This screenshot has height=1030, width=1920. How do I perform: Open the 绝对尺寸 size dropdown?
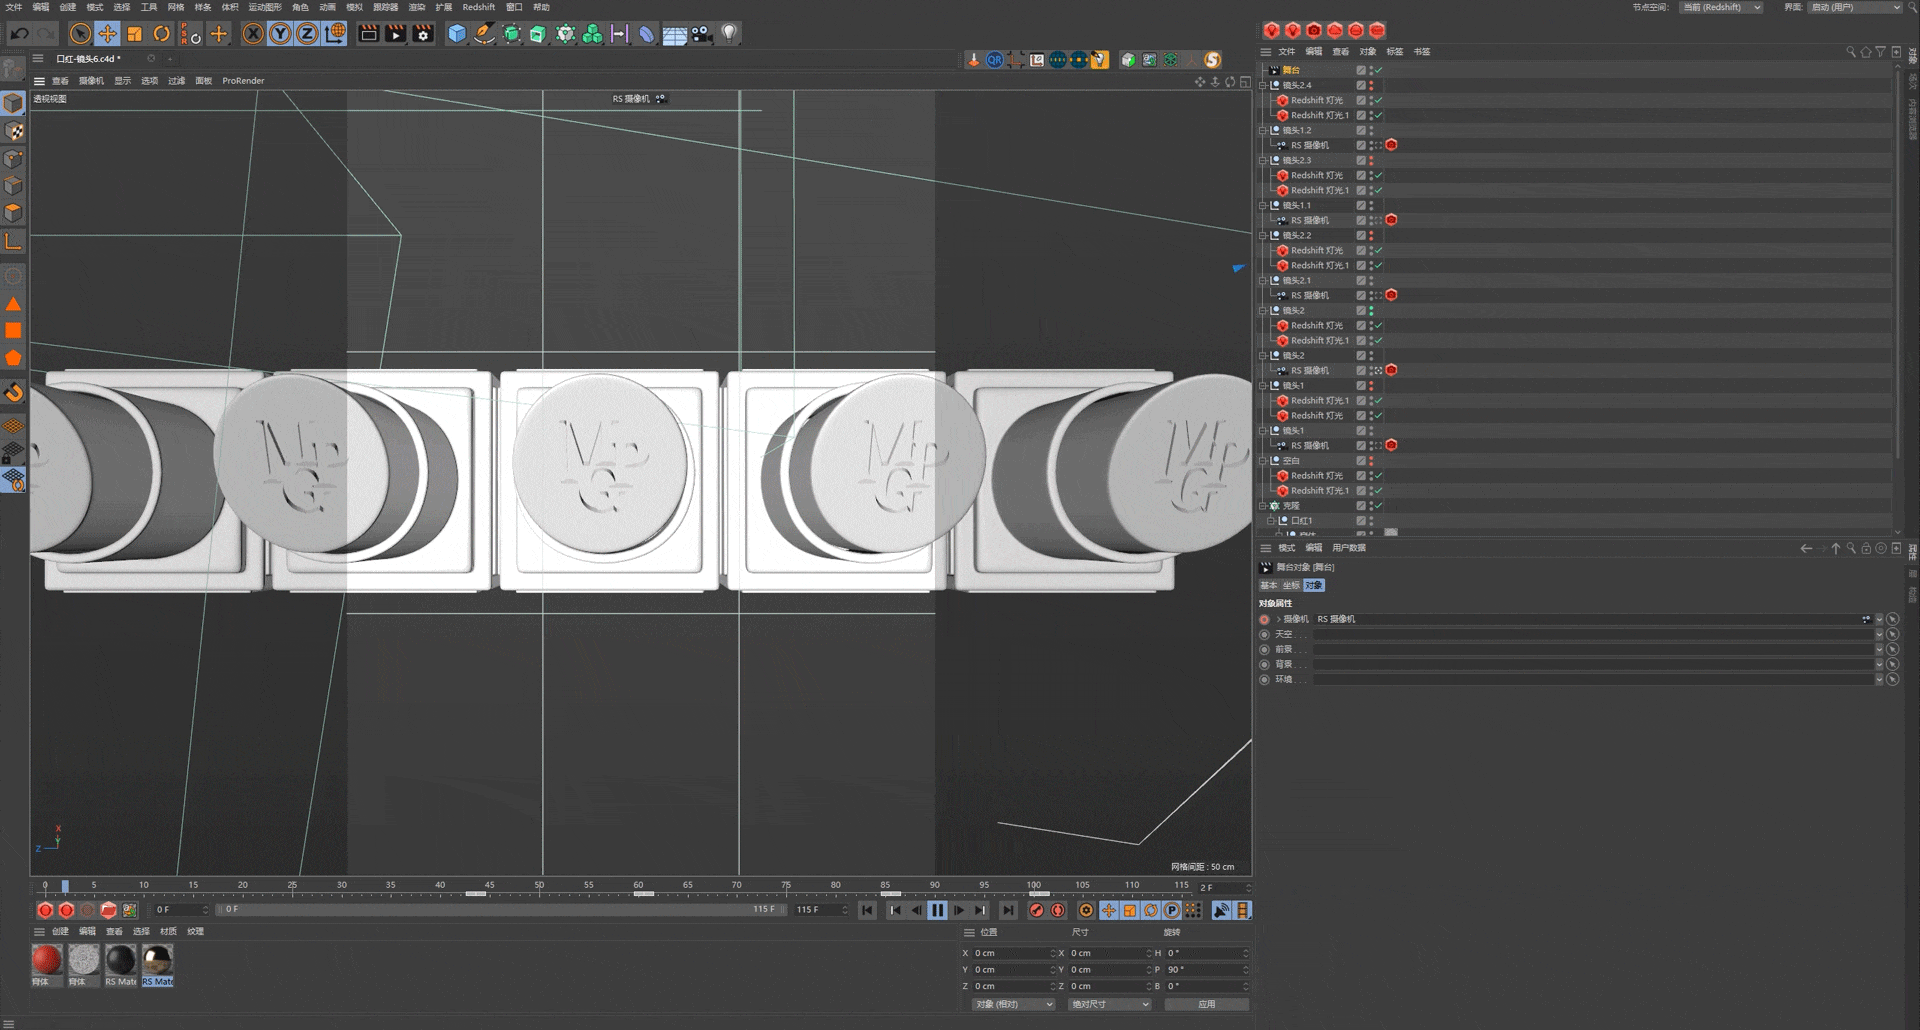pos(1109,1004)
